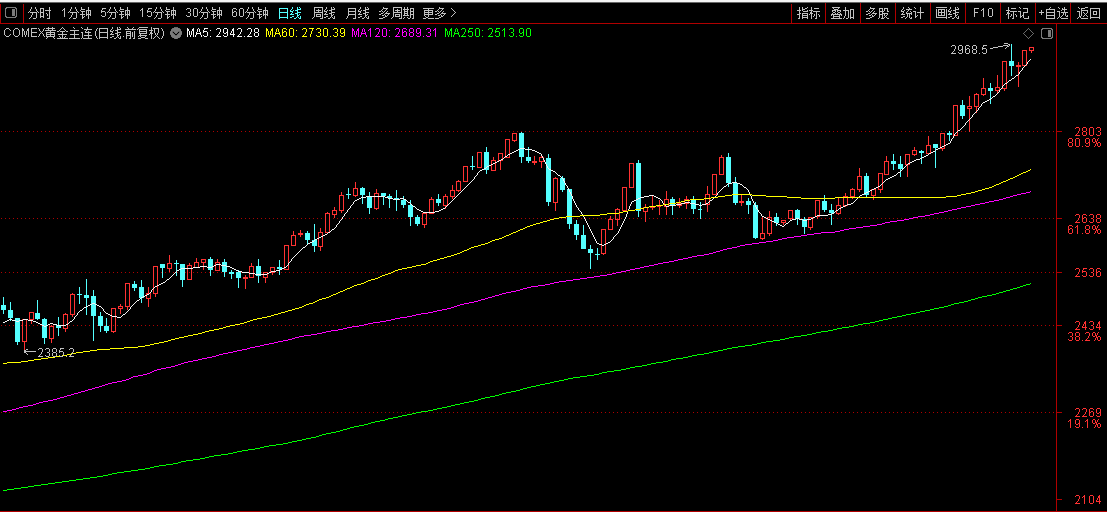
Task: Switch to the 分时 chart view
Action: [40, 13]
